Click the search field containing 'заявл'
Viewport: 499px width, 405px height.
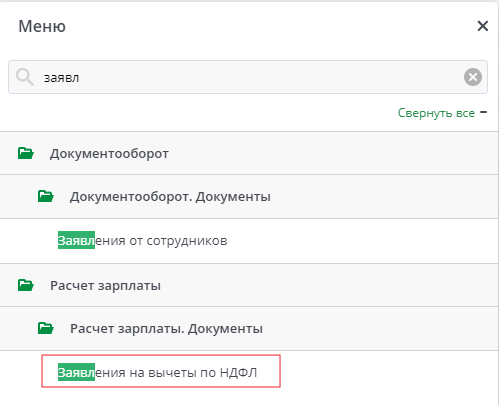pos(248,77)
